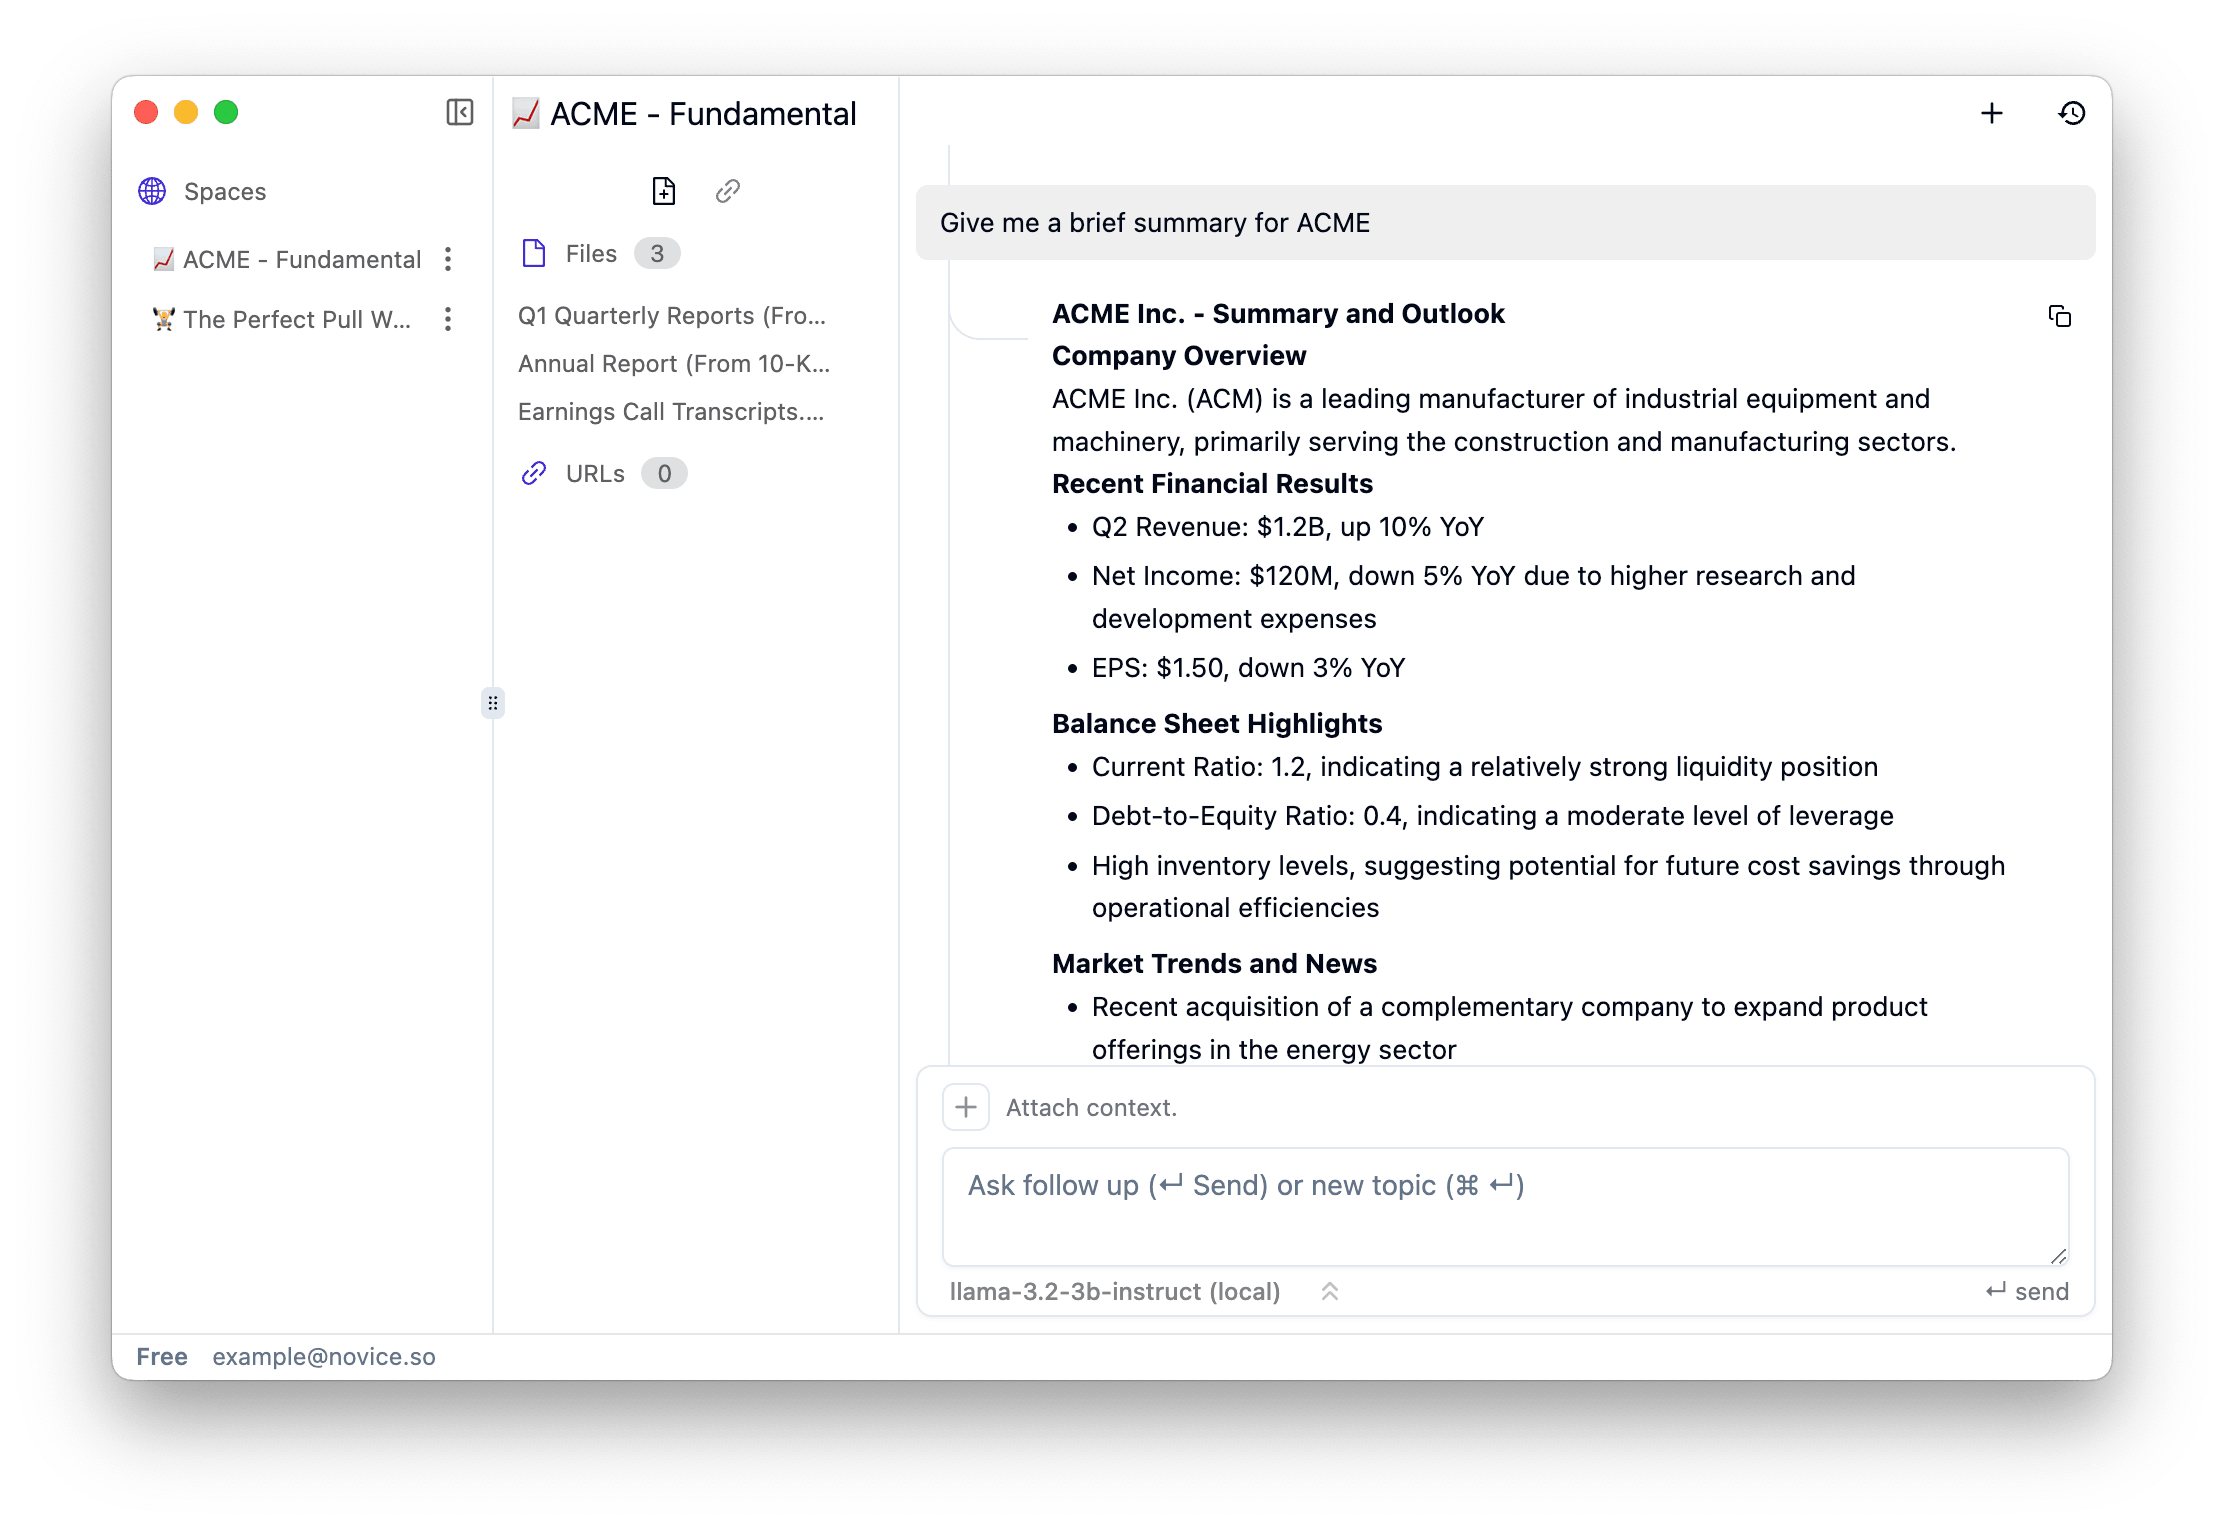Click the URLs count badge showing 0

[x=664, y=474]
